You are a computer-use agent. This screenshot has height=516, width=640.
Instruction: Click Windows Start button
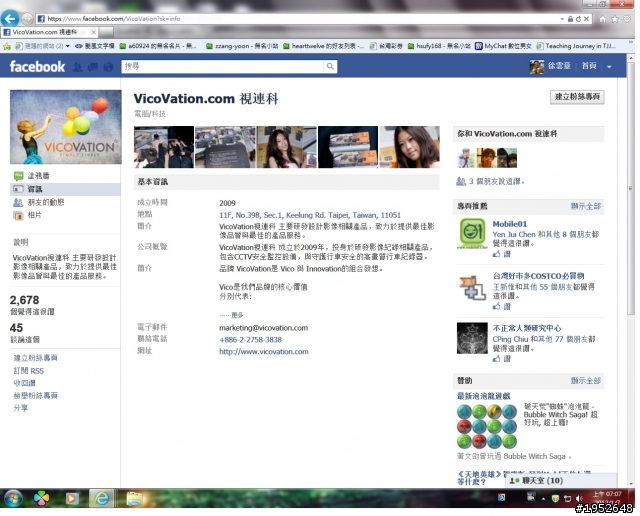click(13, 498)
